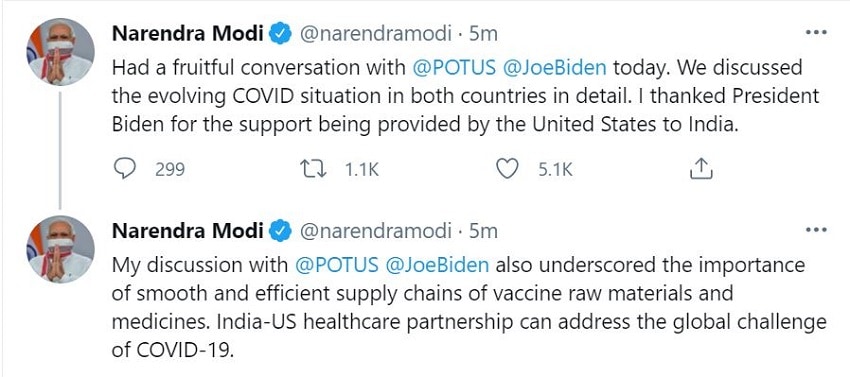
Task: Follow the @POTUS mention in the first tweet
Action: click(454, 68)
